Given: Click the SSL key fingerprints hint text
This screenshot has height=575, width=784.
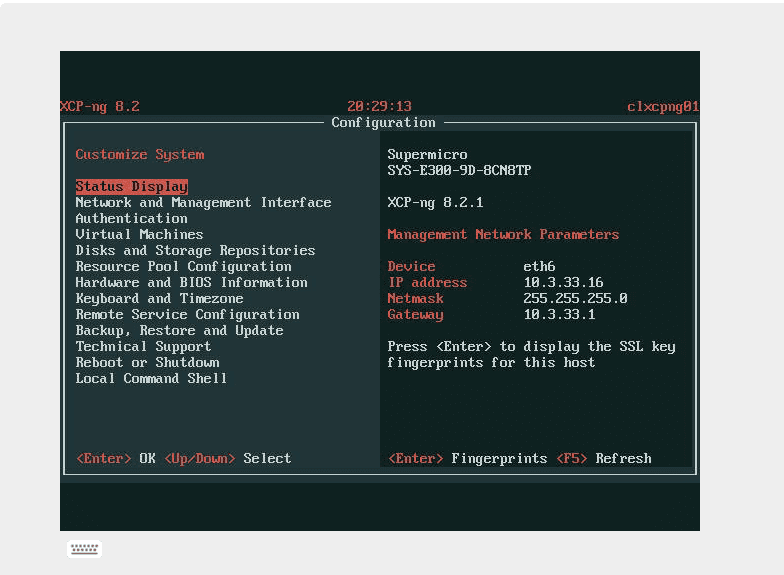Looking at the screenshot, I should [x=532, y=354].
